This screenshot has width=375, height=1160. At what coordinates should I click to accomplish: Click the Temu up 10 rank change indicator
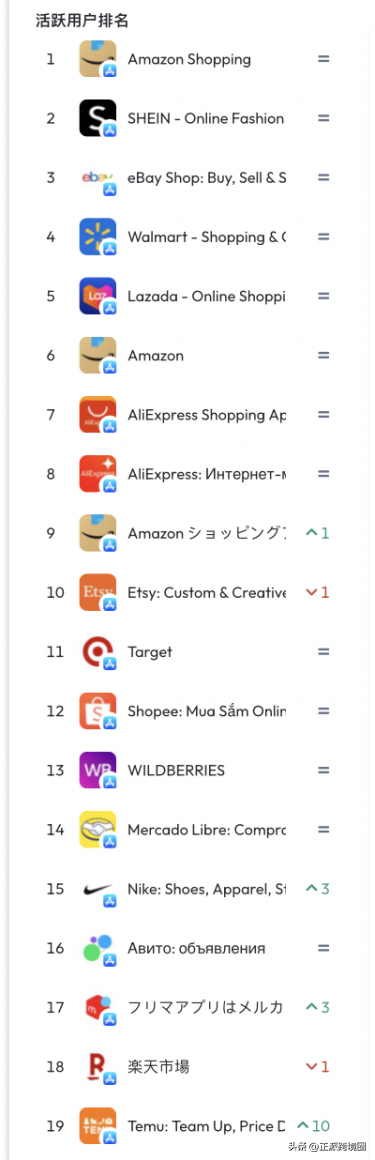pyautogui.click(x=313, y=1126)
